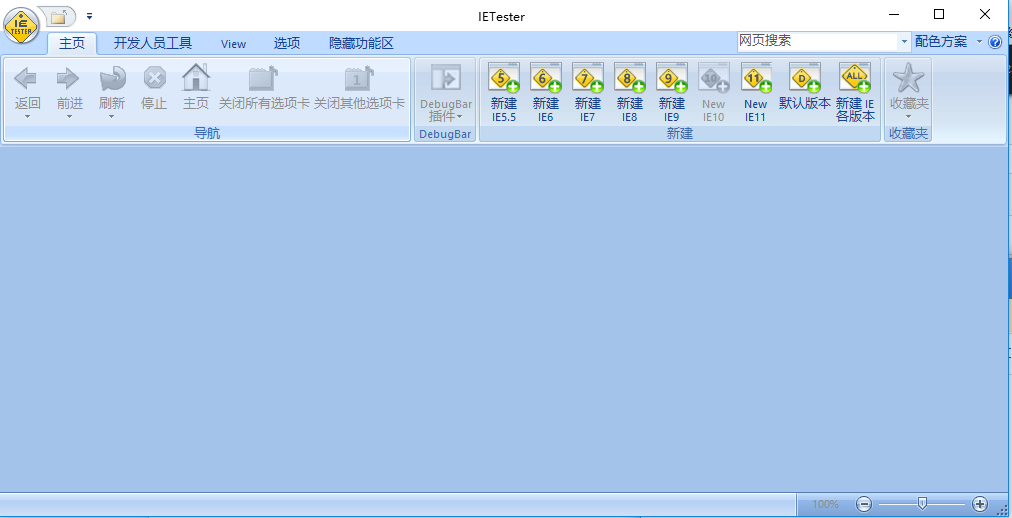Viewport: 1012px width, 518px height.
Task: Expand the quick access toolbar customize arrow
Action: (89, 16)
